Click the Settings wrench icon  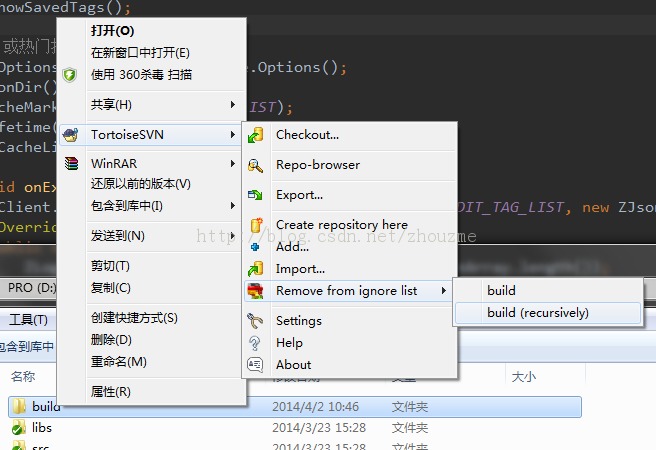coord(255,321)
